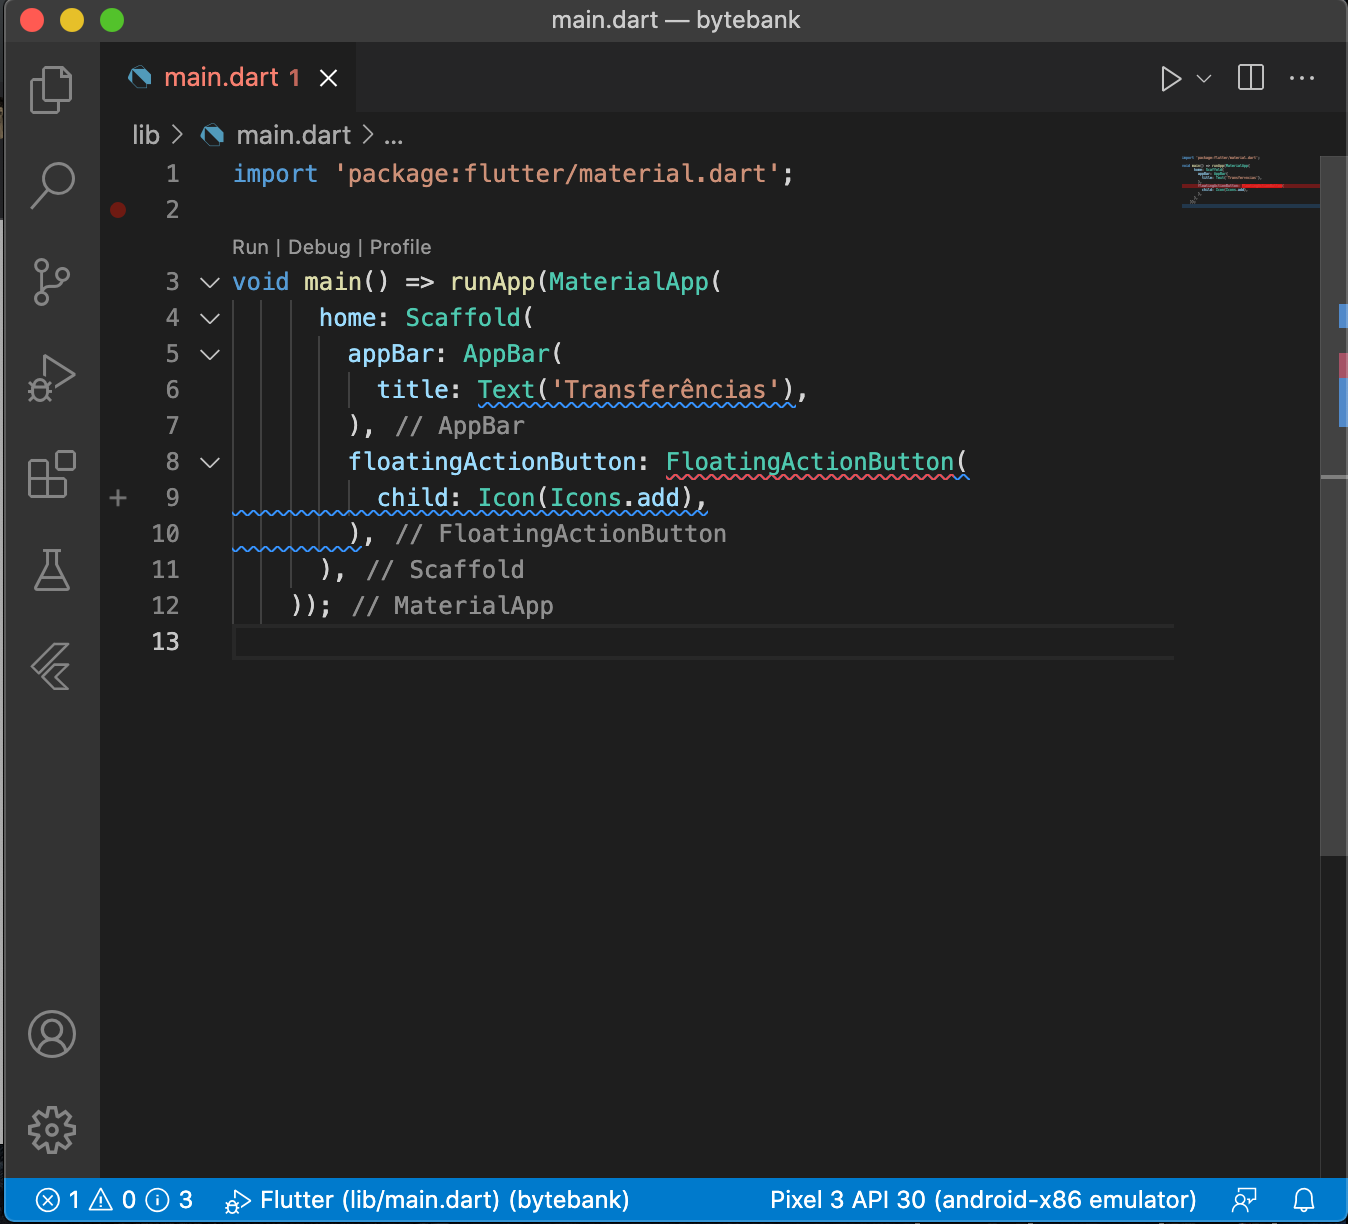Close the main.dart tab
Image resolution: width=1348 pixels, height=1224 pixels.
click(x=328, y=78)
